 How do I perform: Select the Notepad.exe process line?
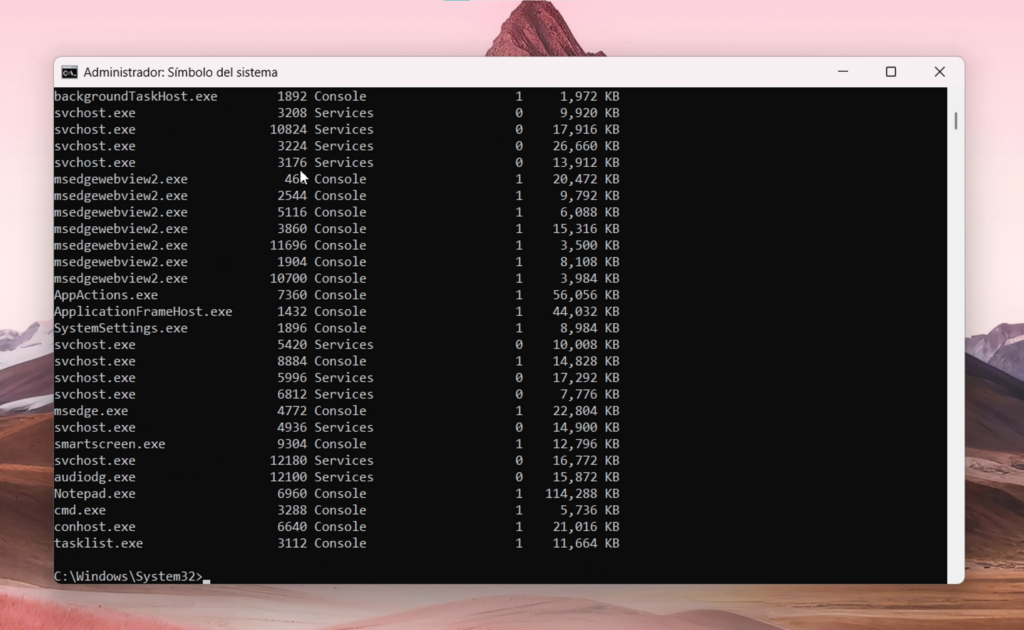point(95,493)
